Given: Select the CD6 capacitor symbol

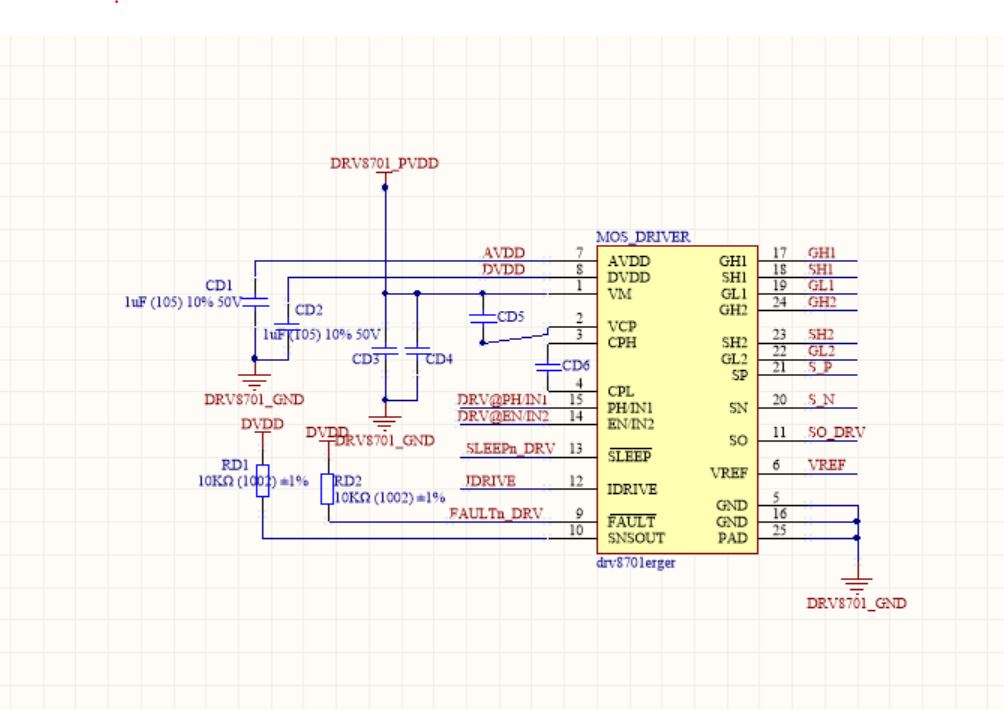Looking at the screenshot, I should 548,367.
